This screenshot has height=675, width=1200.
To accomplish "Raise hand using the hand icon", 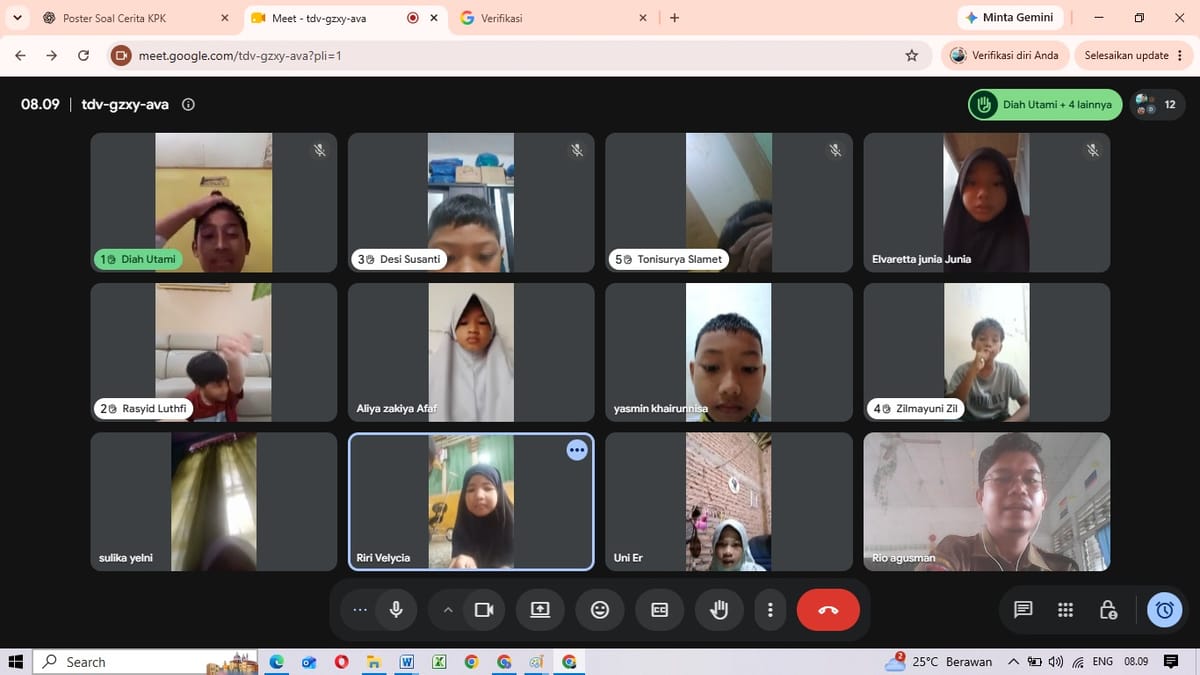I will coord(719,609).
